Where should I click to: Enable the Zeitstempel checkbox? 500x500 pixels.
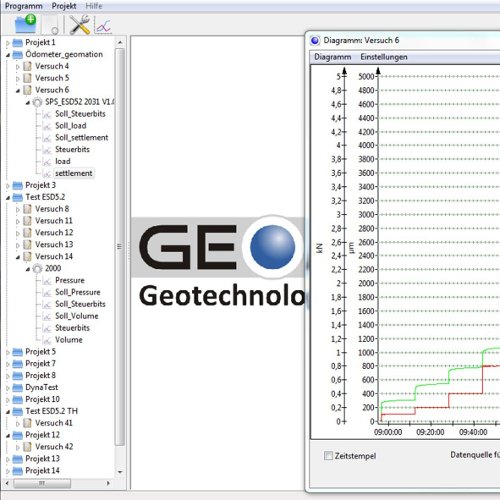(328, 455)
